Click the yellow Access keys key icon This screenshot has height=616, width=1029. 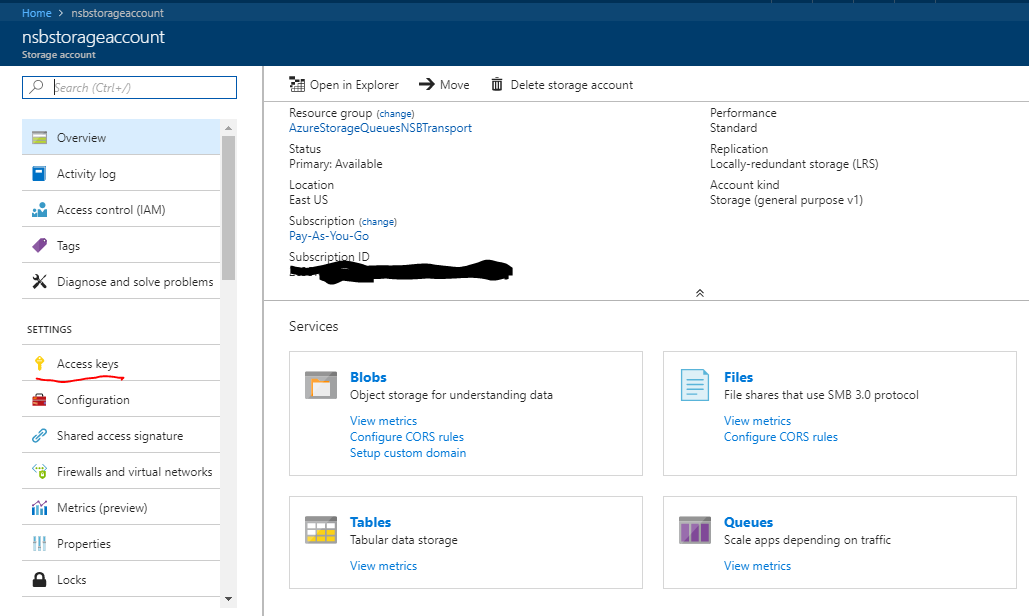(x=39, y=363)
